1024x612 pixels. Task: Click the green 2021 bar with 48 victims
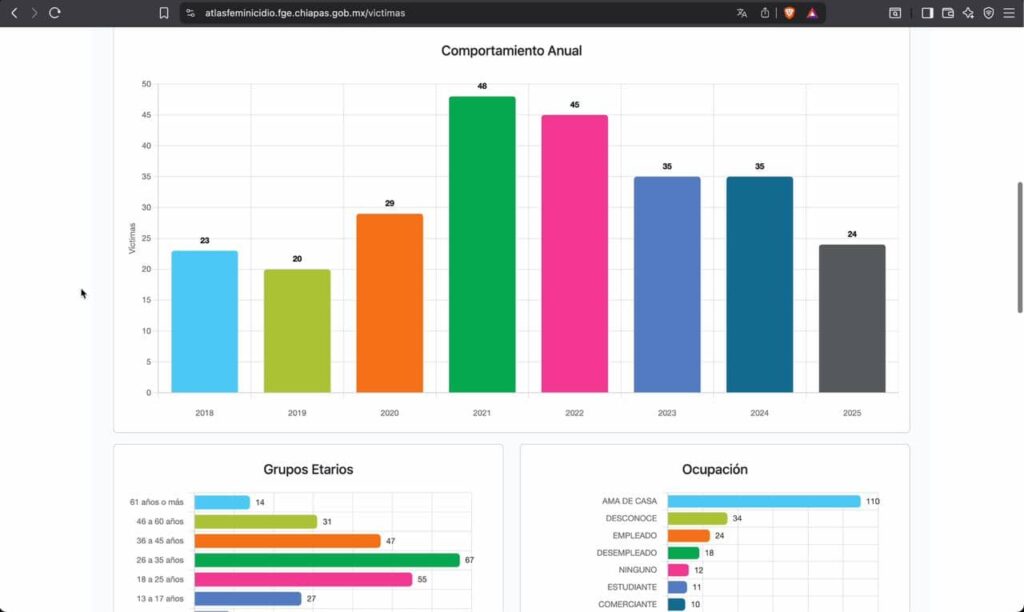pos(482,245)
